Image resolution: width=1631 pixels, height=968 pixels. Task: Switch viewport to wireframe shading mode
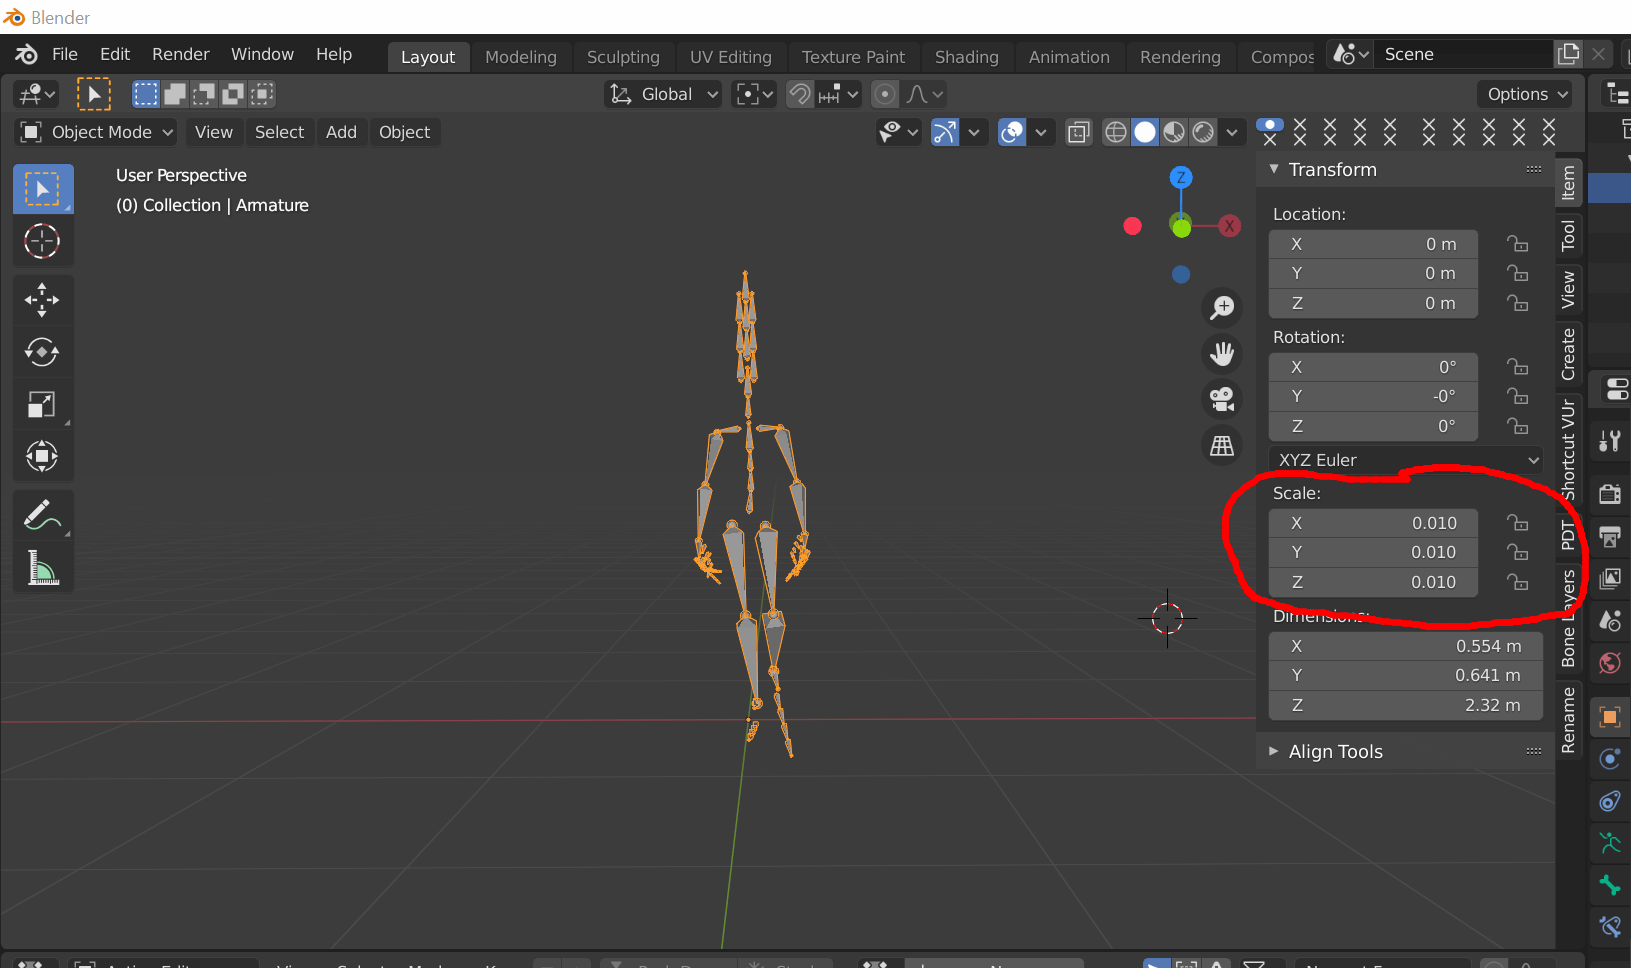[1116, 131]
